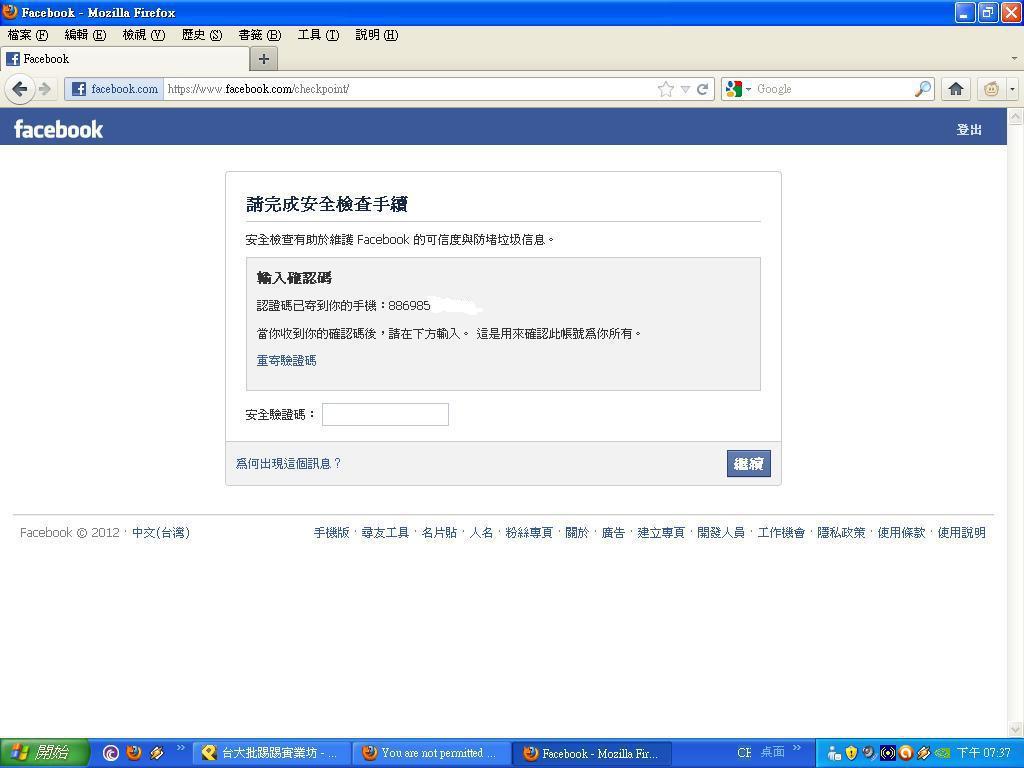Go back with the browser Back arrow
The image size is (1024, 768).
(x=20, y=88)
